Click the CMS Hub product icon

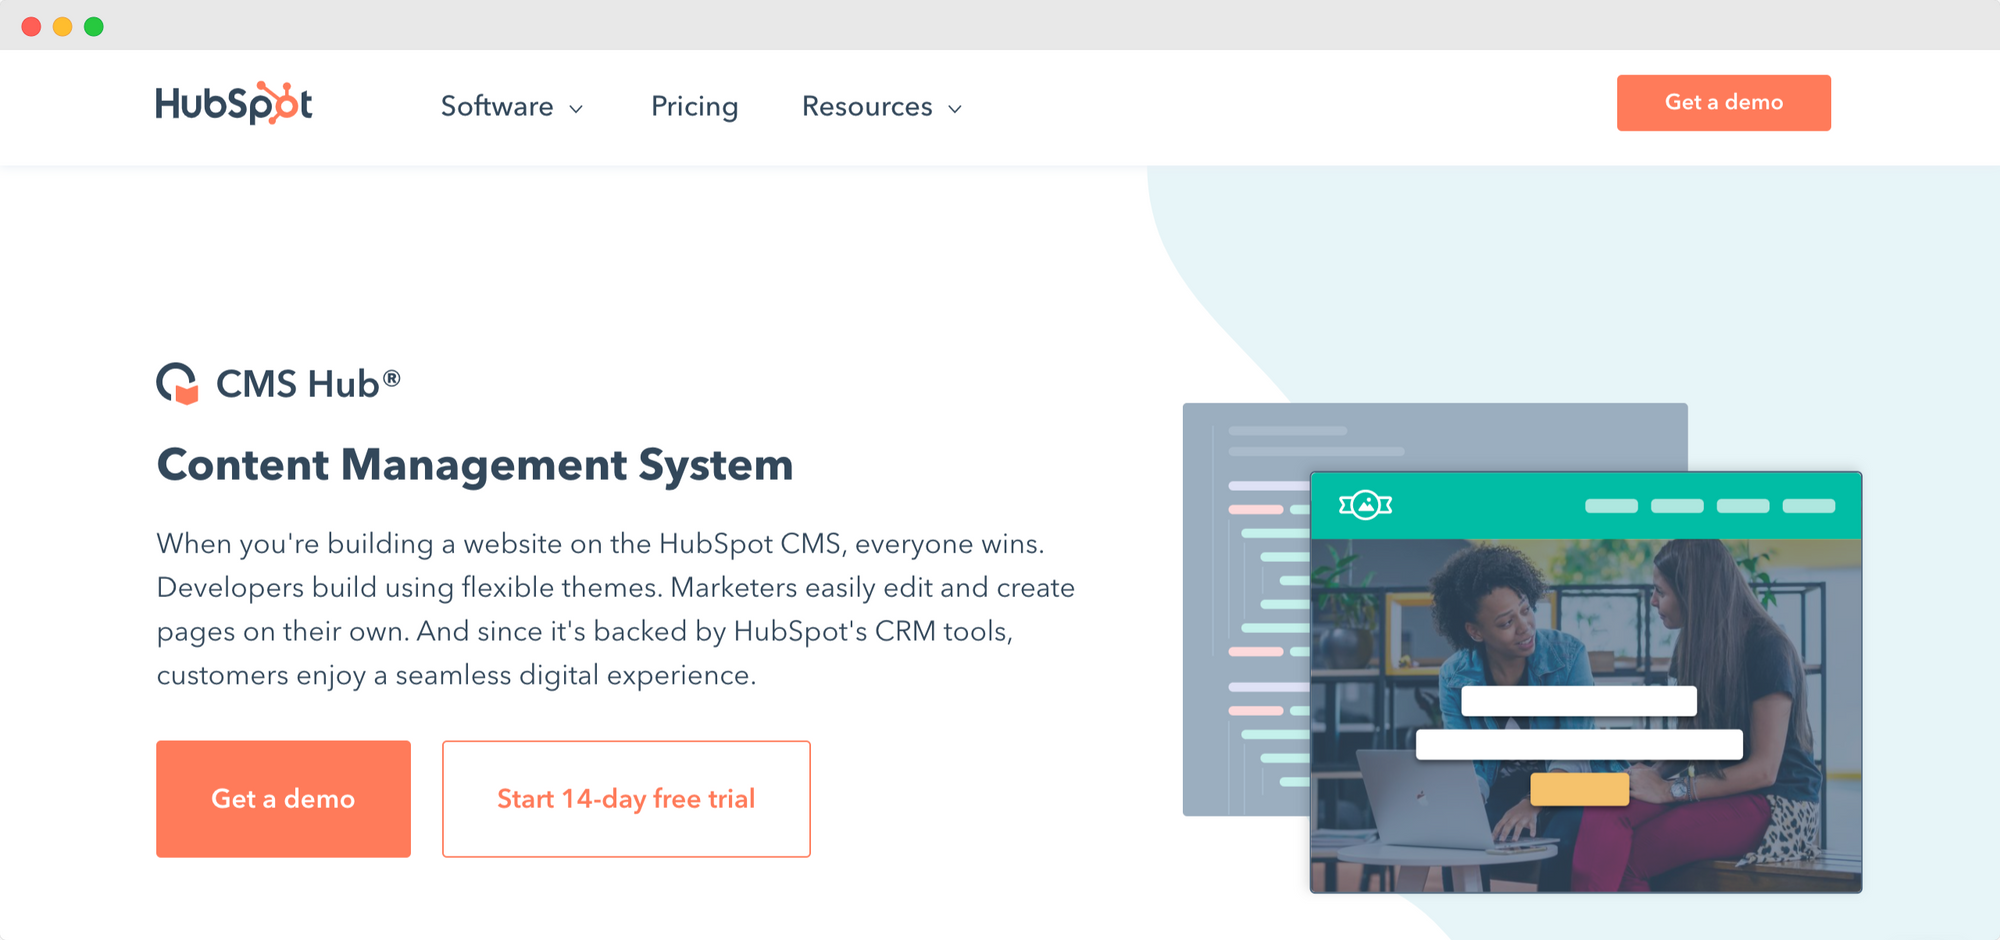point(178,383)
